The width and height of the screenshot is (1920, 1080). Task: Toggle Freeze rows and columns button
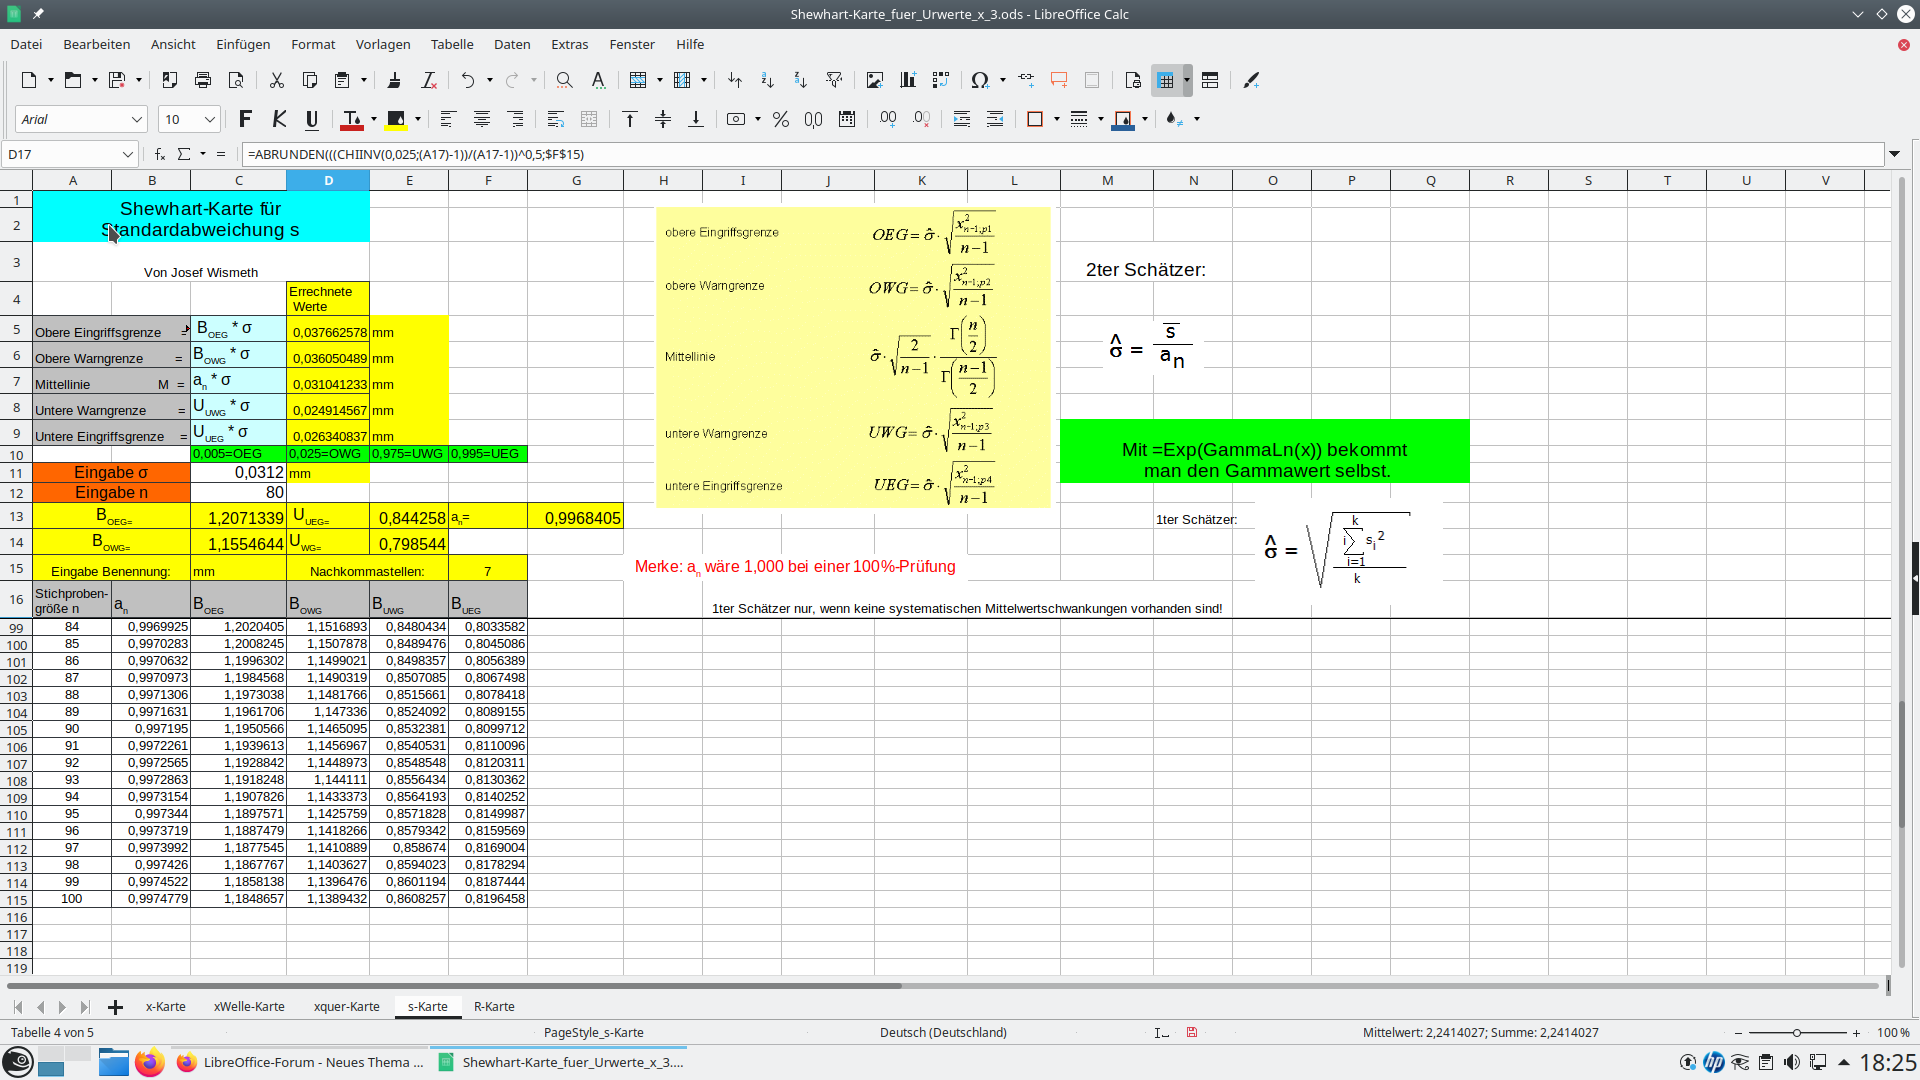pos(1166,80)
